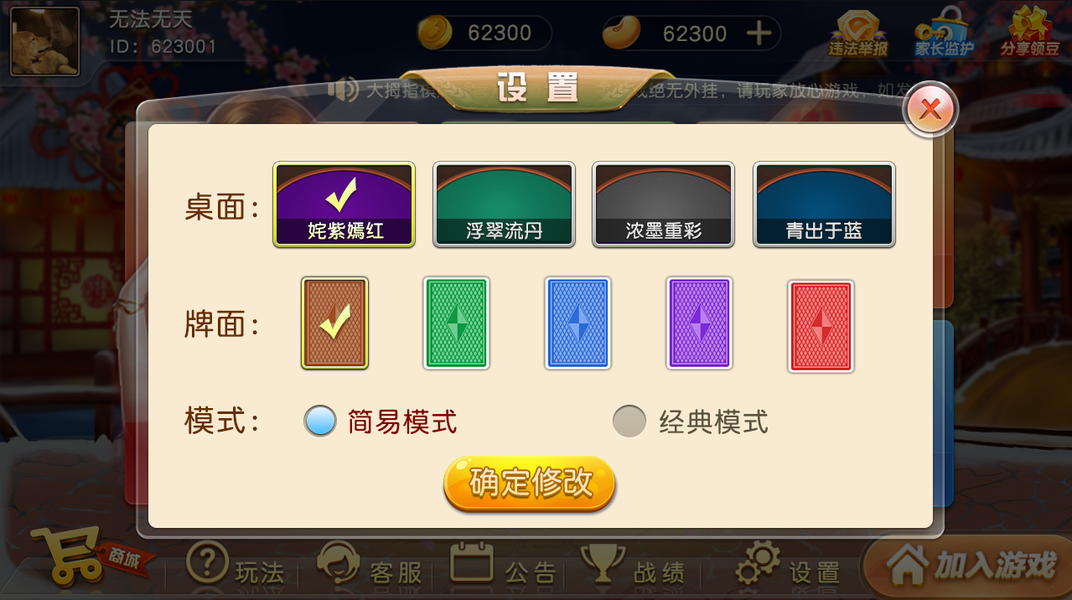The width and height of the screenshot is (1072, 600).
Task: Choose the 浓墨重彩 dark table theme
Action: [x=663, y=204]
